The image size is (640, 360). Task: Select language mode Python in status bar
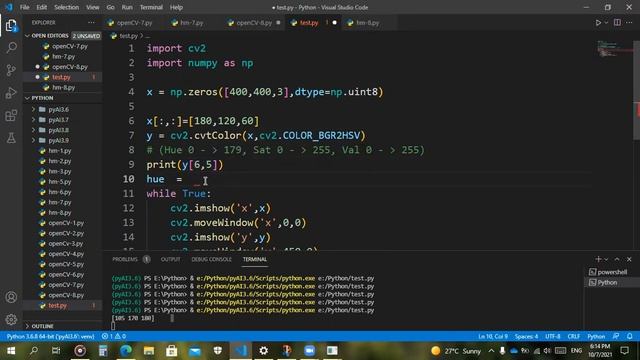tap(596, 336)
